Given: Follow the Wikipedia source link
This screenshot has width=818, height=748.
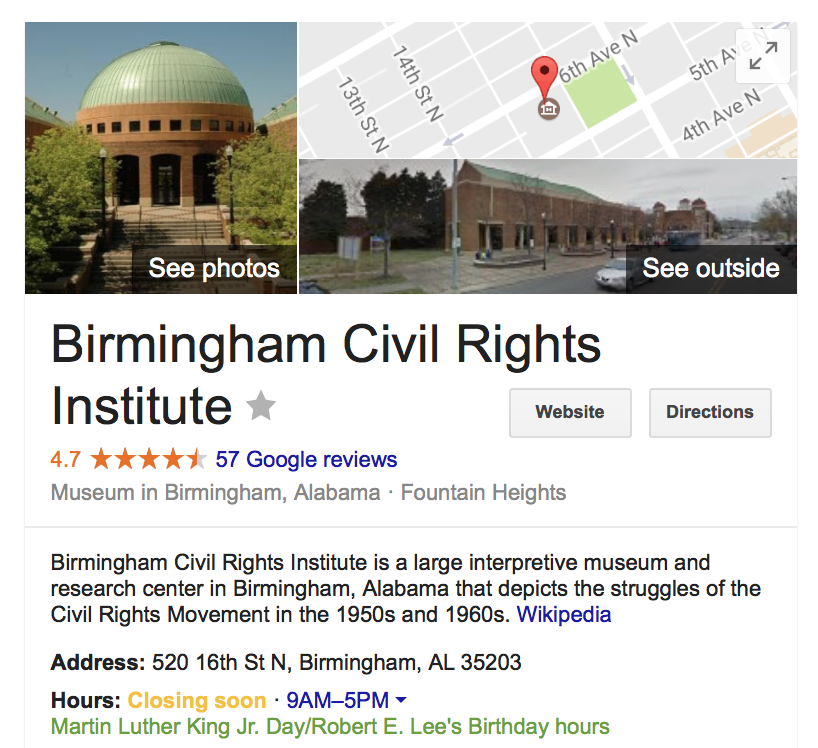Looking at the screenshot, I should point(563,614).
